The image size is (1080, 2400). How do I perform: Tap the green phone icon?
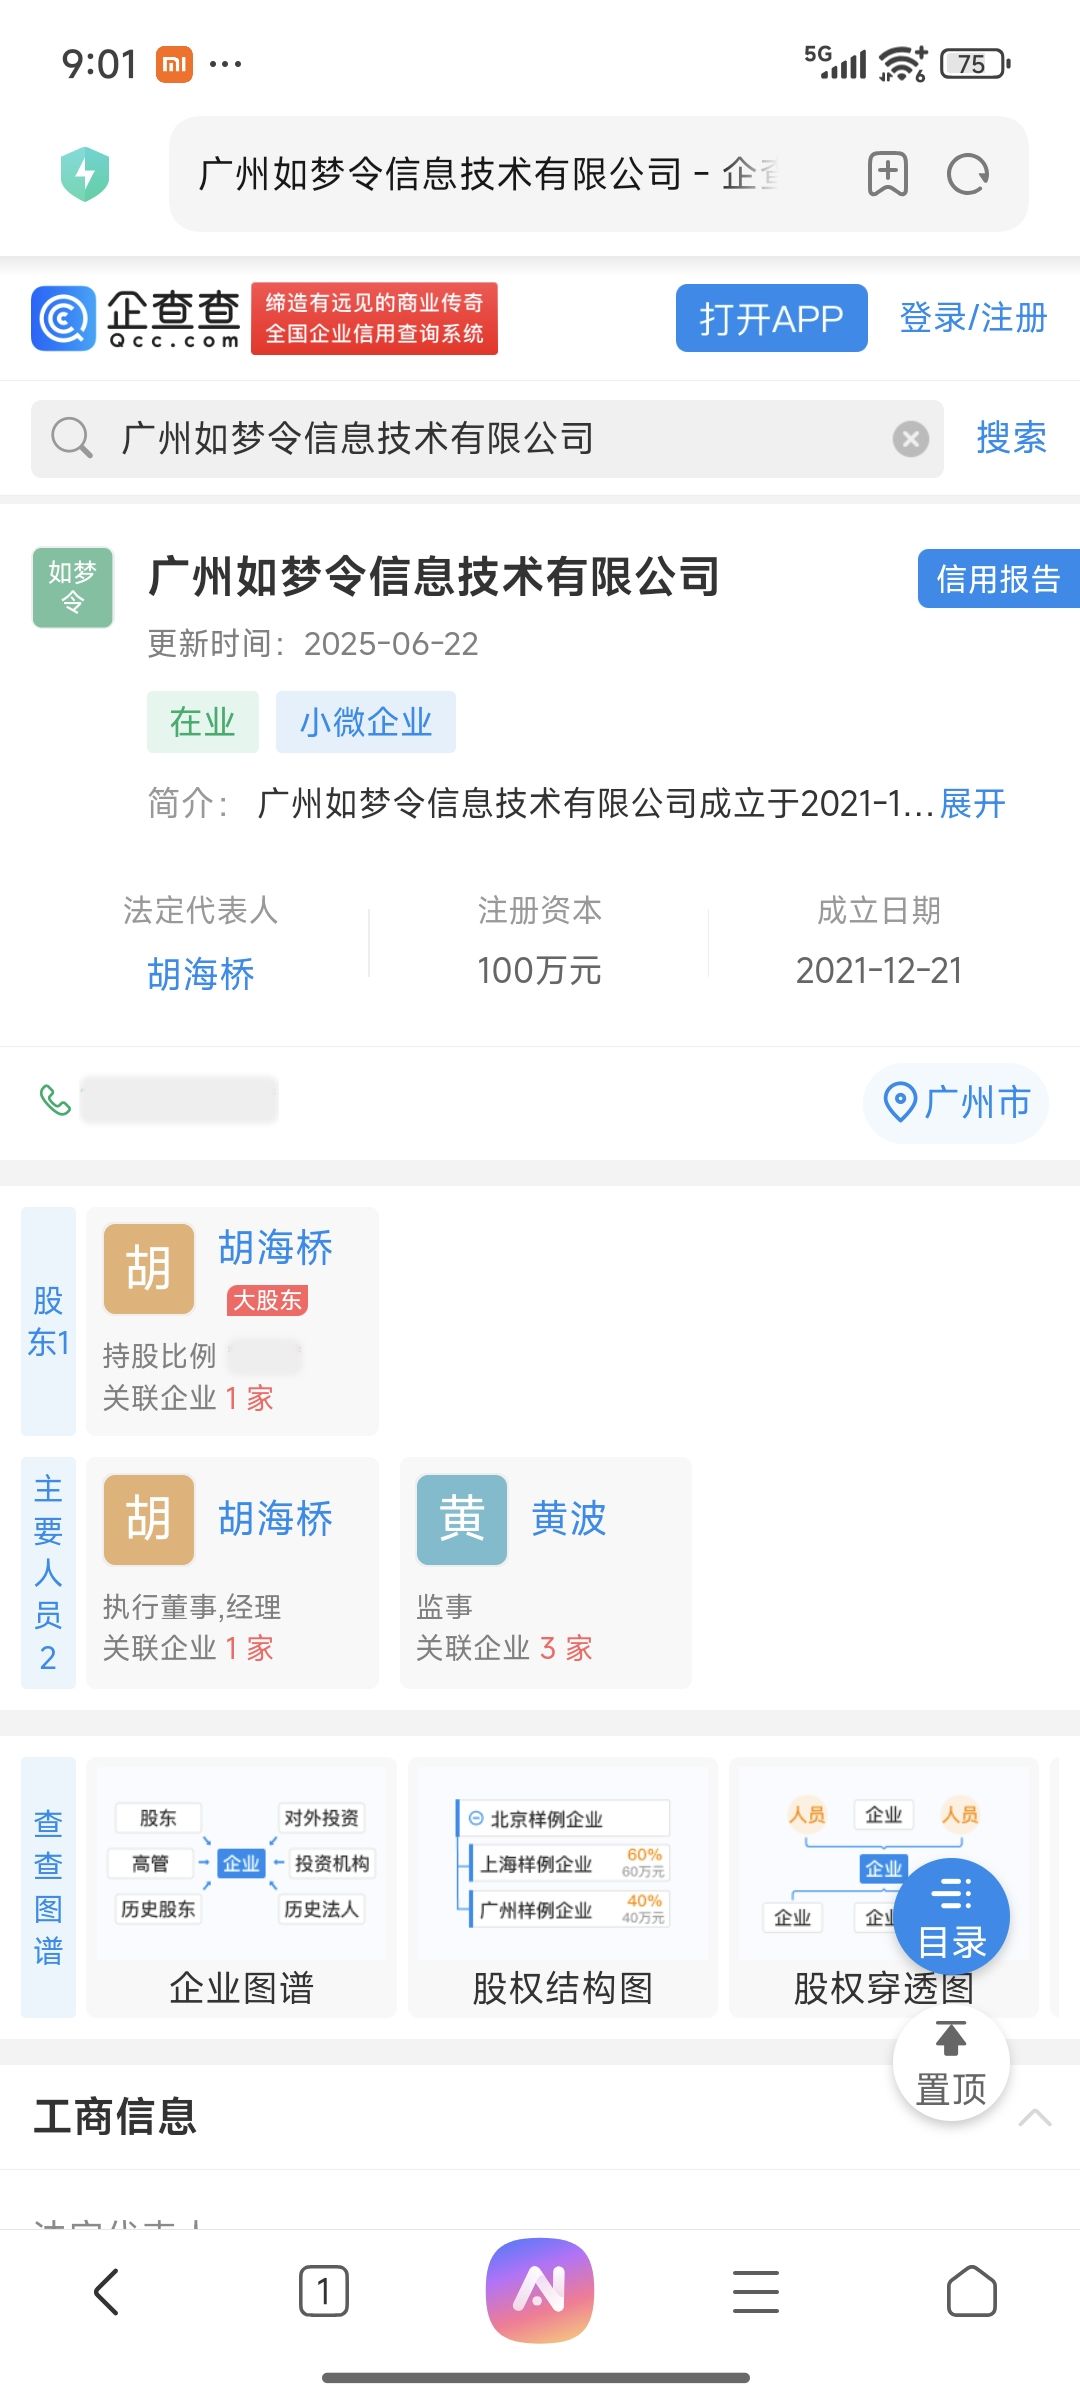(x=55, y=1100)
